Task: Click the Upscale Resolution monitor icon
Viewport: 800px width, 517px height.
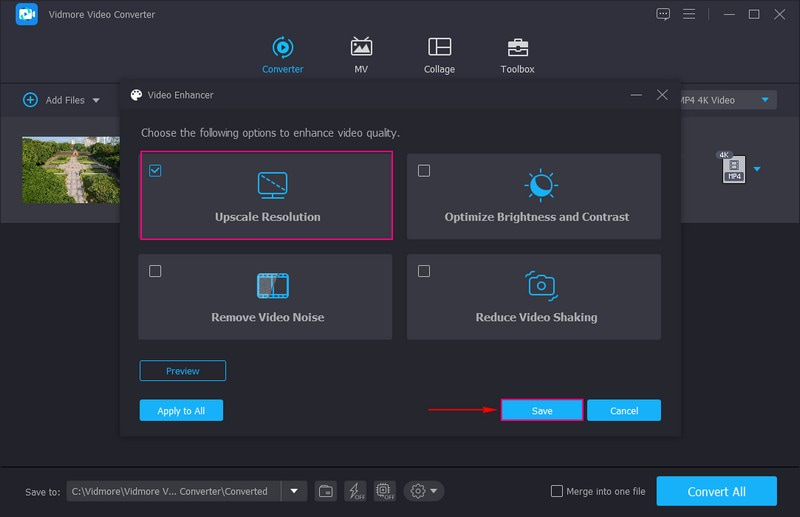Action: [272, 184]
